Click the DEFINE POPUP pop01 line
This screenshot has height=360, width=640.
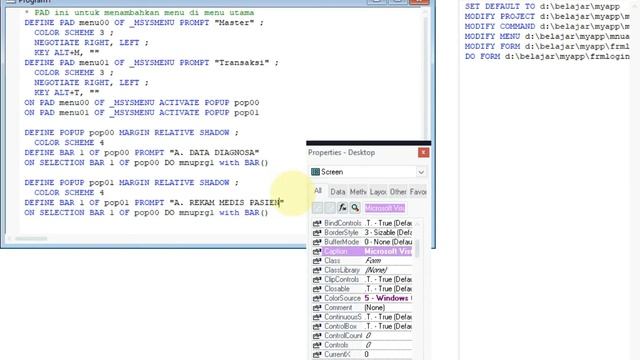[x=131, y=183]
